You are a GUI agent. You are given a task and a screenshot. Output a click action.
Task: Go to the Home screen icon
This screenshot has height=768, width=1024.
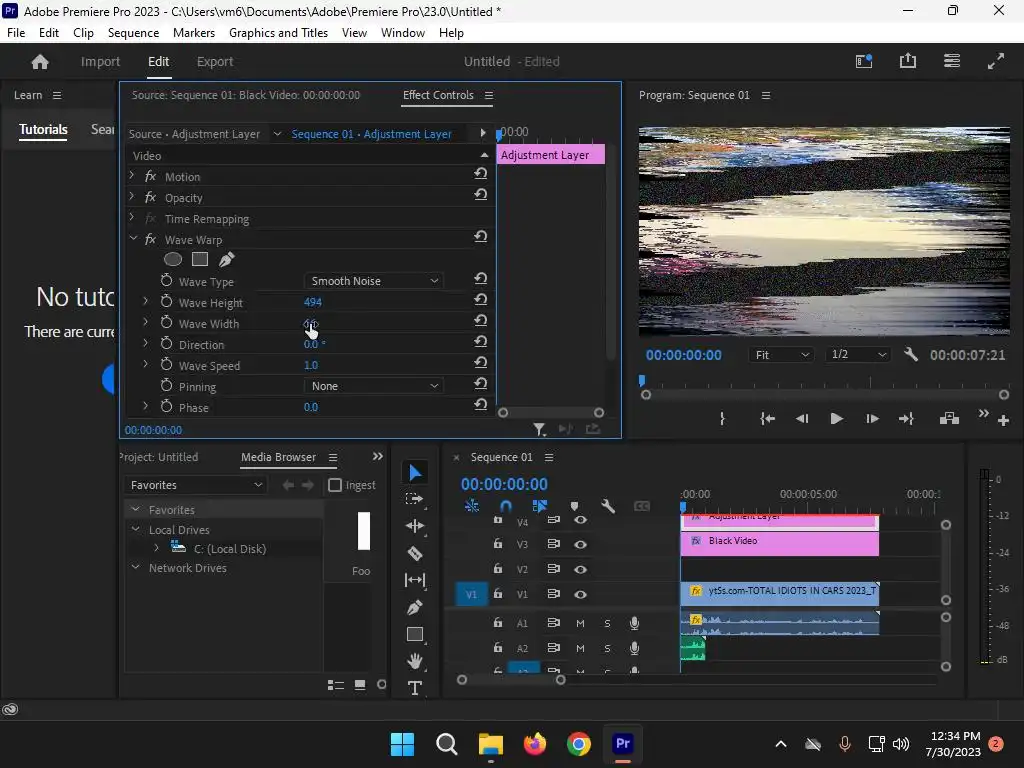40,61
